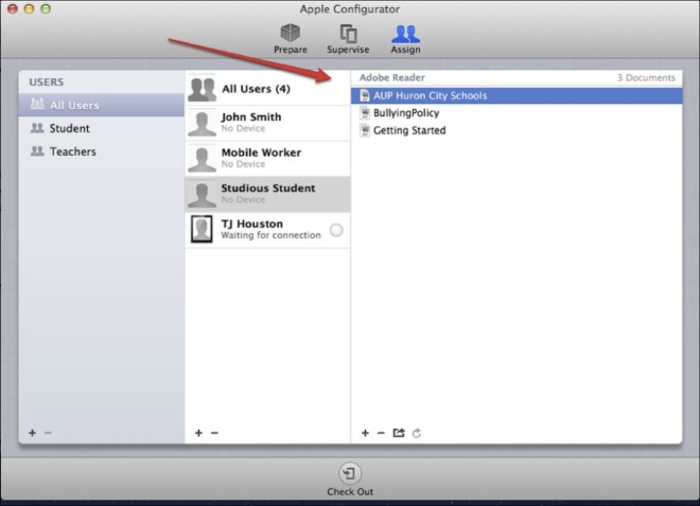Image resolution: width=700 pixels, height=506 pixels.
Task: Click the Teachers group icon
Action: [37, 151]
